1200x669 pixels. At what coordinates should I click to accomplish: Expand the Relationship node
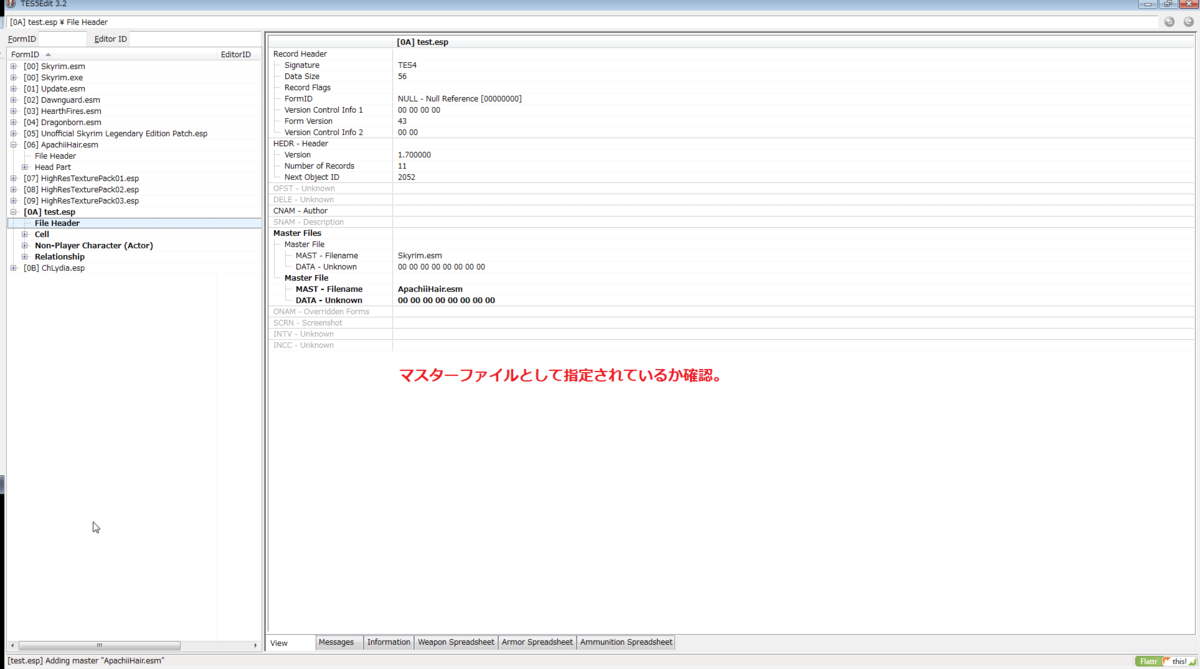(x=24, y=256)
